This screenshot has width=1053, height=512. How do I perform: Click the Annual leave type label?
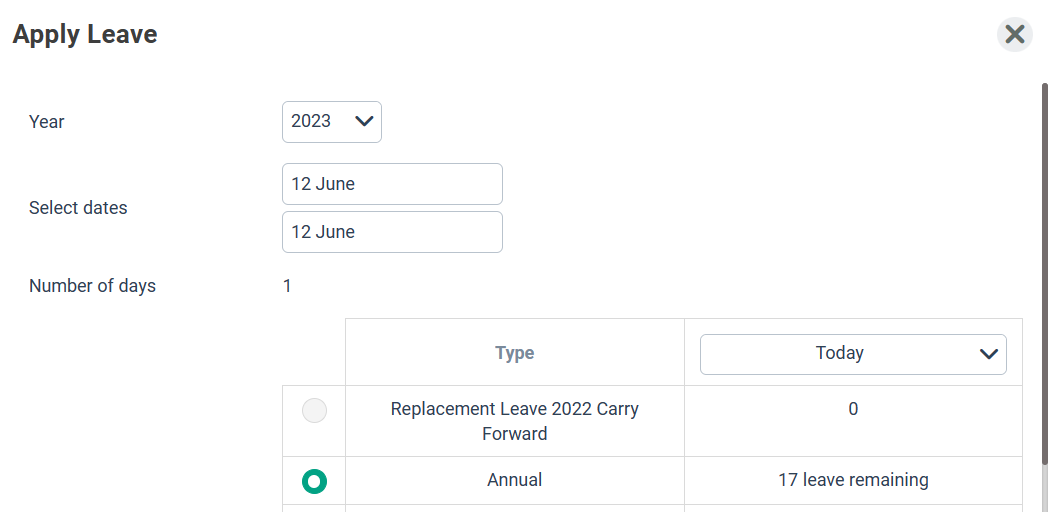pos(514,481)
